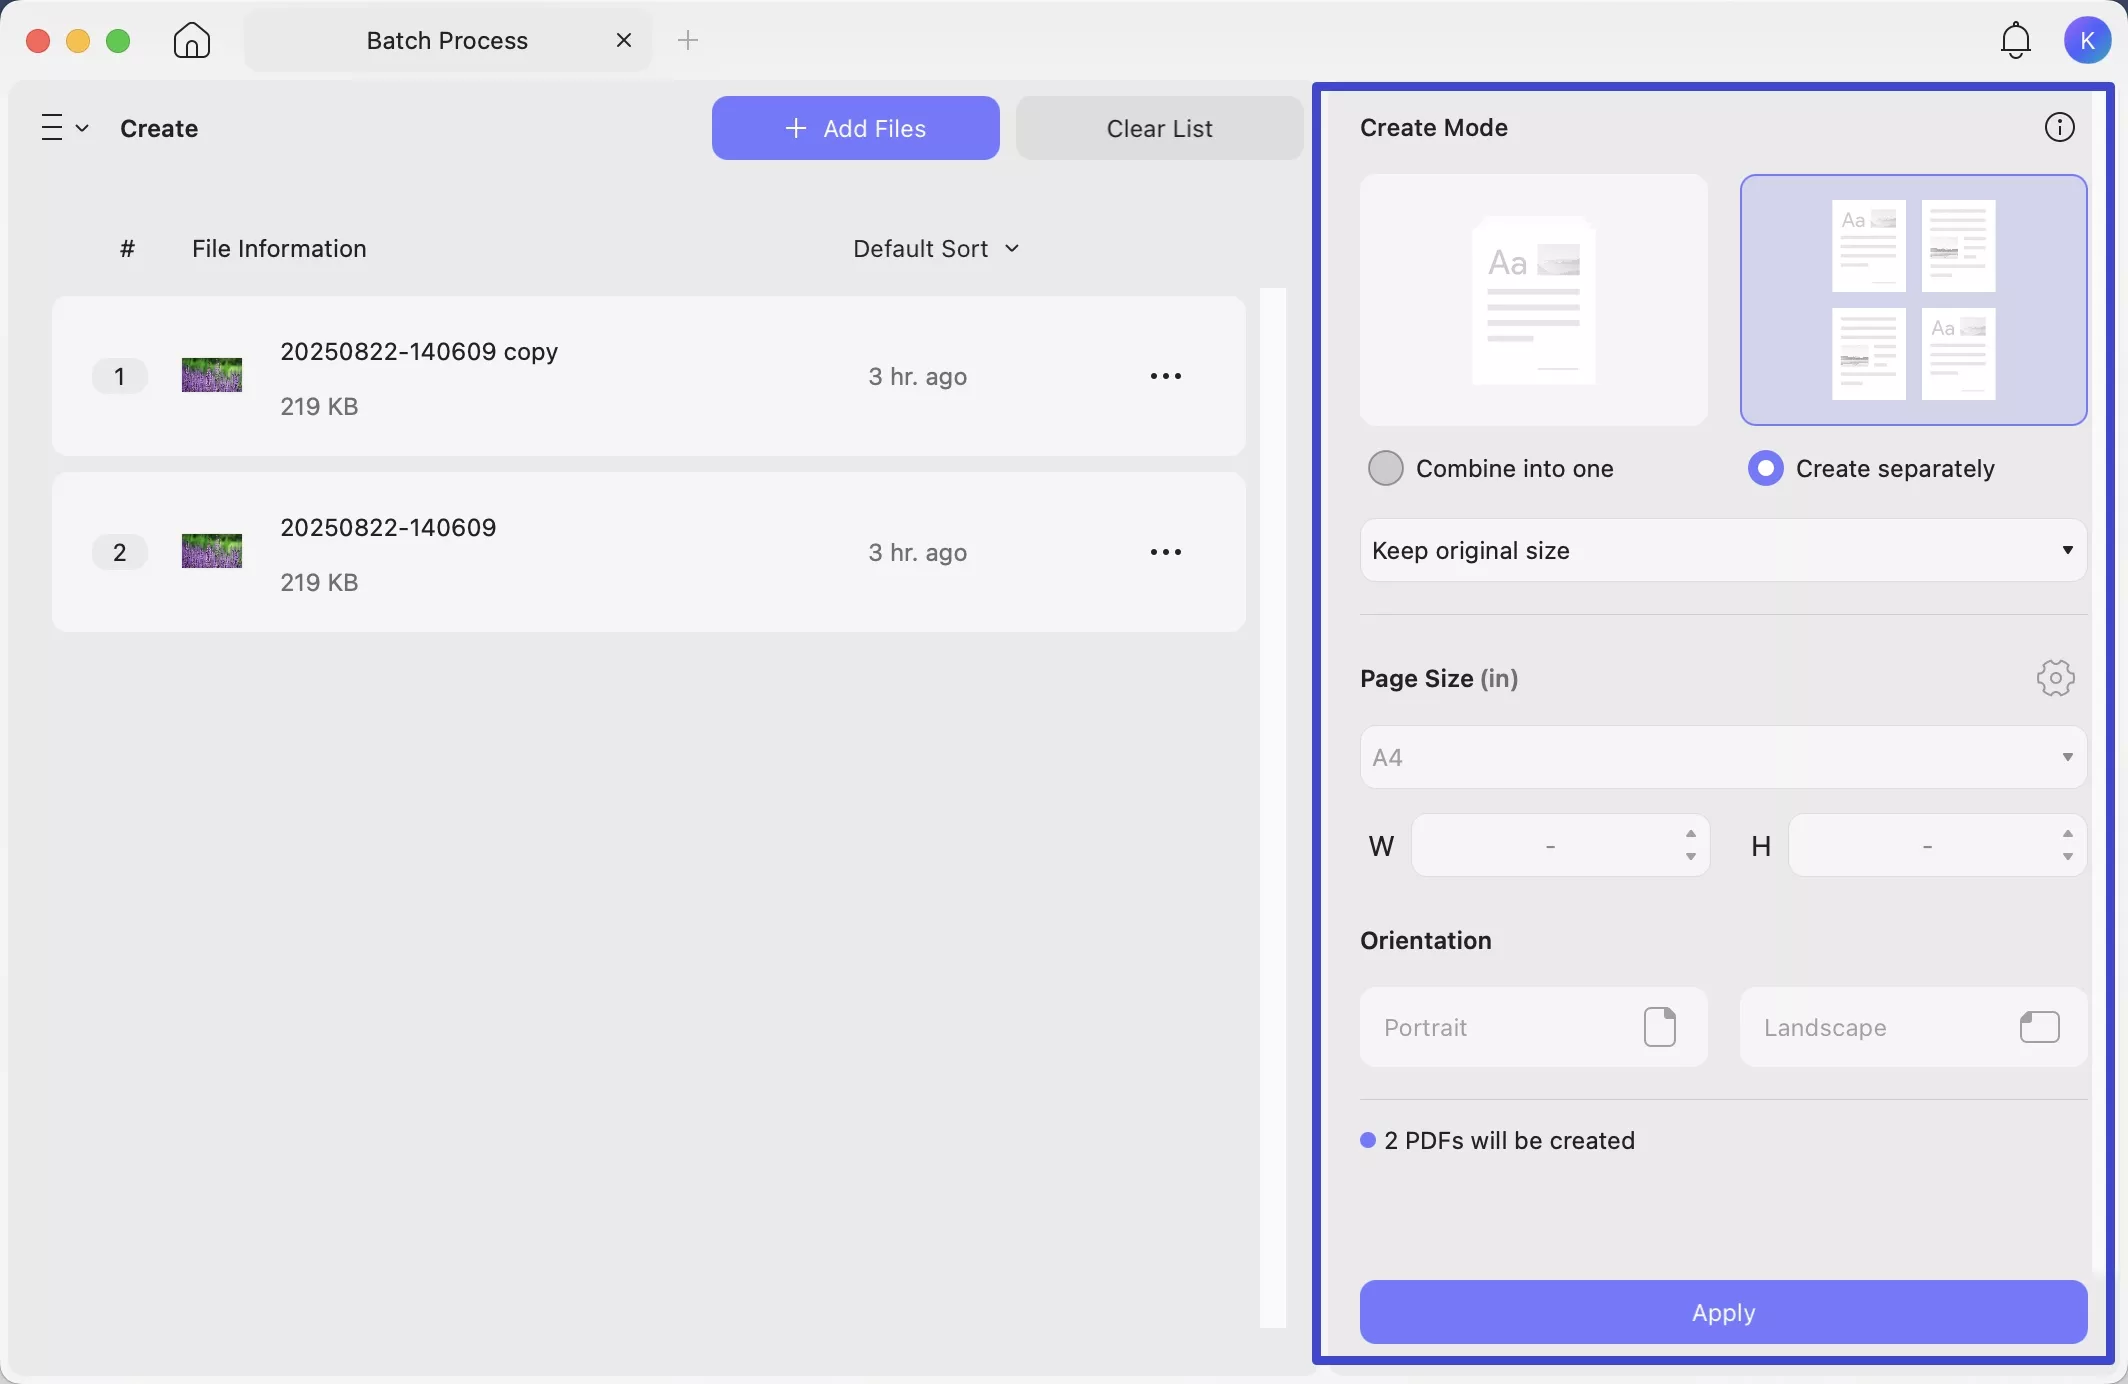Click the Apply button

pos(1722,1311)
